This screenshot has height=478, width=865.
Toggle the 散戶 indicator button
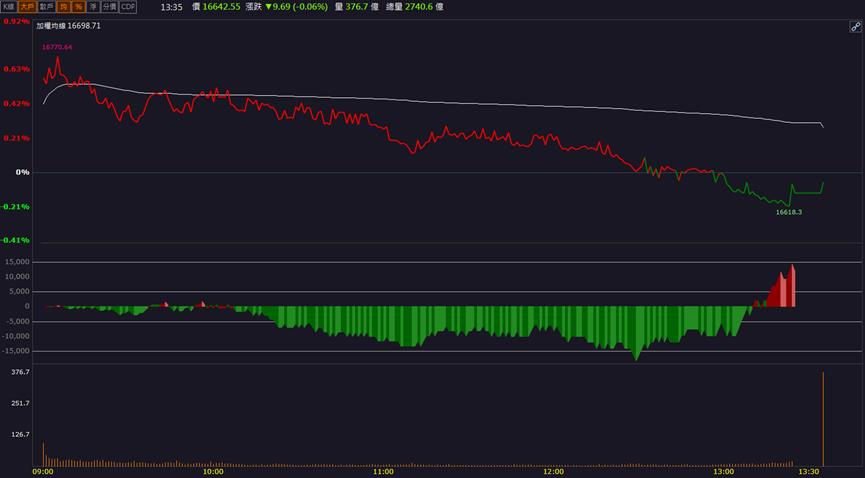pos(46,7)
